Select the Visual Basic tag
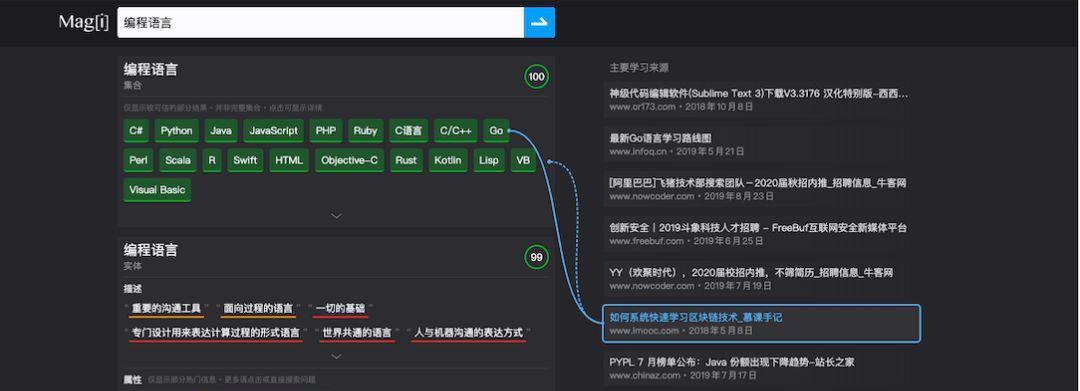The image size is (1080, 391). 157,190
